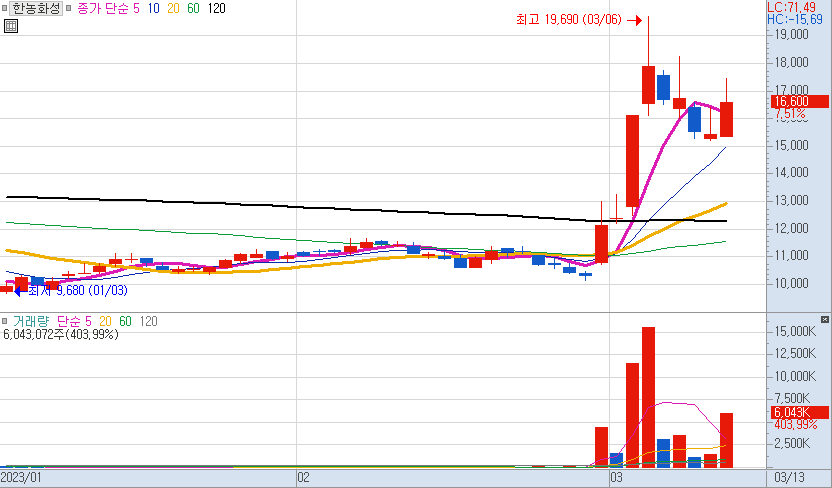
Task: Toggle the square marker before 종가 단순
Action: (68, 8)
